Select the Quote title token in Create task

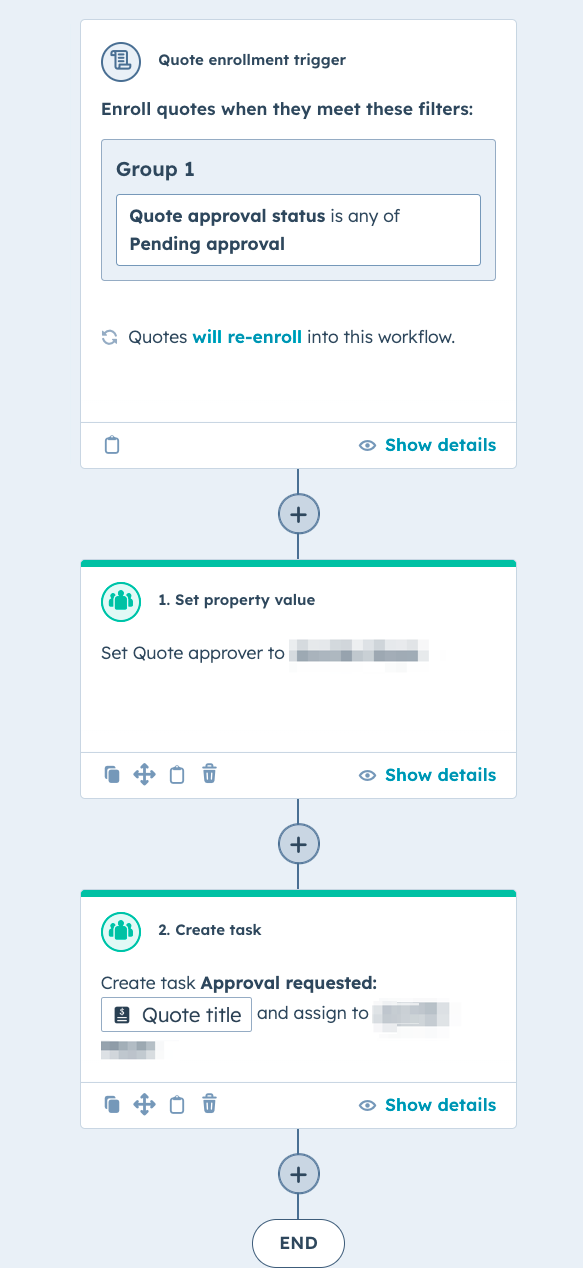(176, 1014)
